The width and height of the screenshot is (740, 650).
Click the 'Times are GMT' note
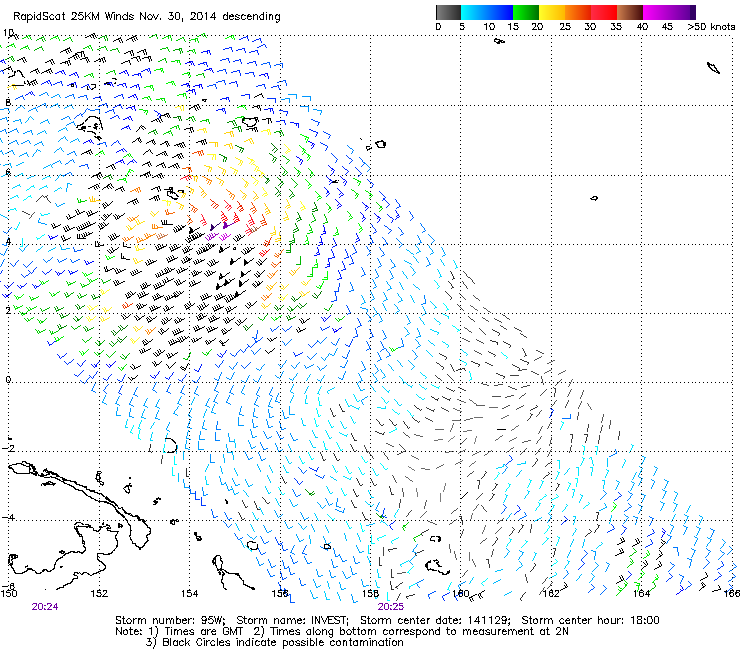[x=204, y=632]
